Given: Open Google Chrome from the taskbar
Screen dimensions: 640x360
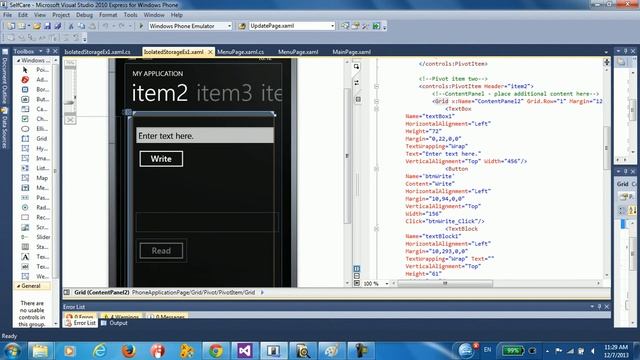Looking at the screenshot, I should click(x=216, y=351).
